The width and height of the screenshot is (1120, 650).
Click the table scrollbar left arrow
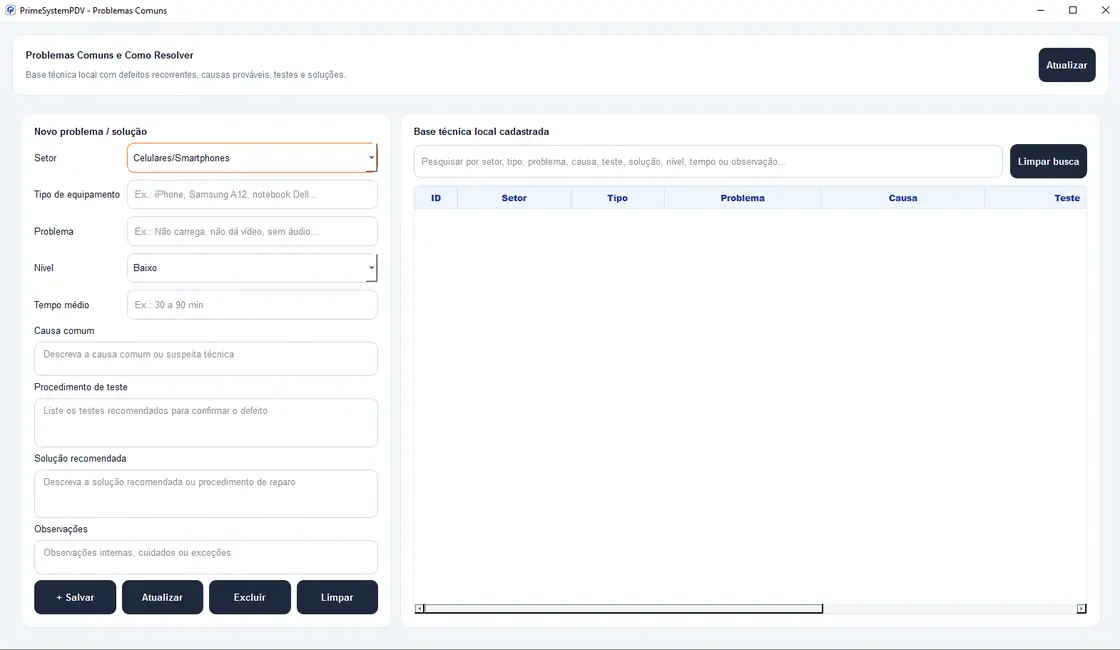coord(419,609)
